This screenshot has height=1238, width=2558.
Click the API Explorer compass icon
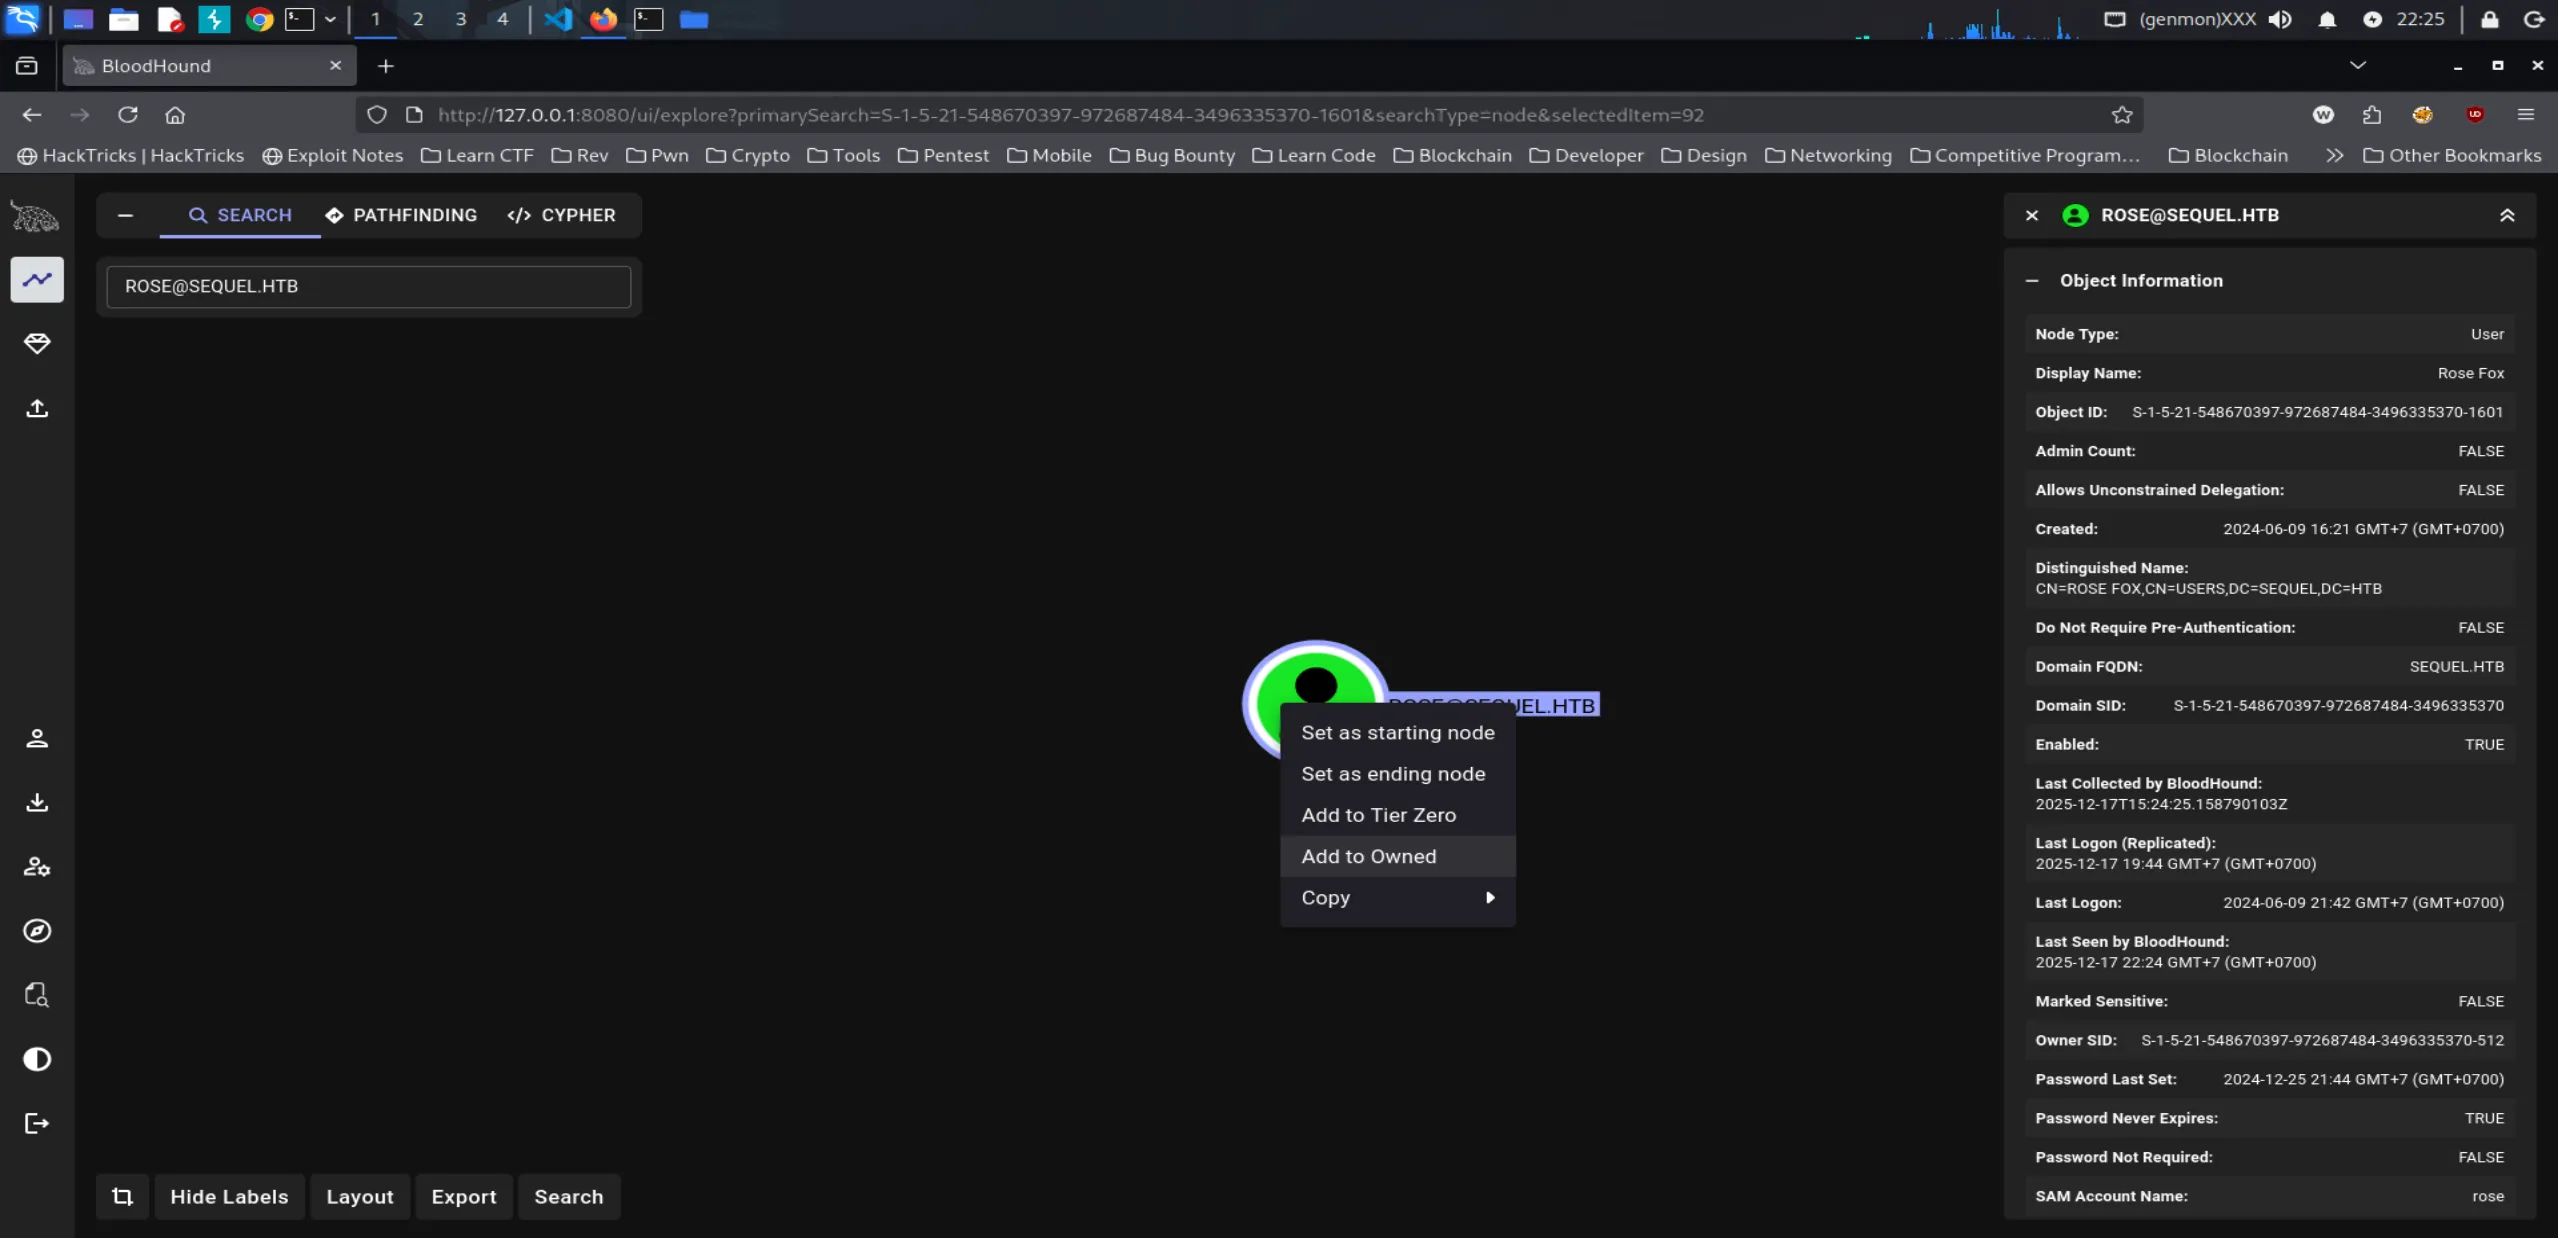pos(37,931)
